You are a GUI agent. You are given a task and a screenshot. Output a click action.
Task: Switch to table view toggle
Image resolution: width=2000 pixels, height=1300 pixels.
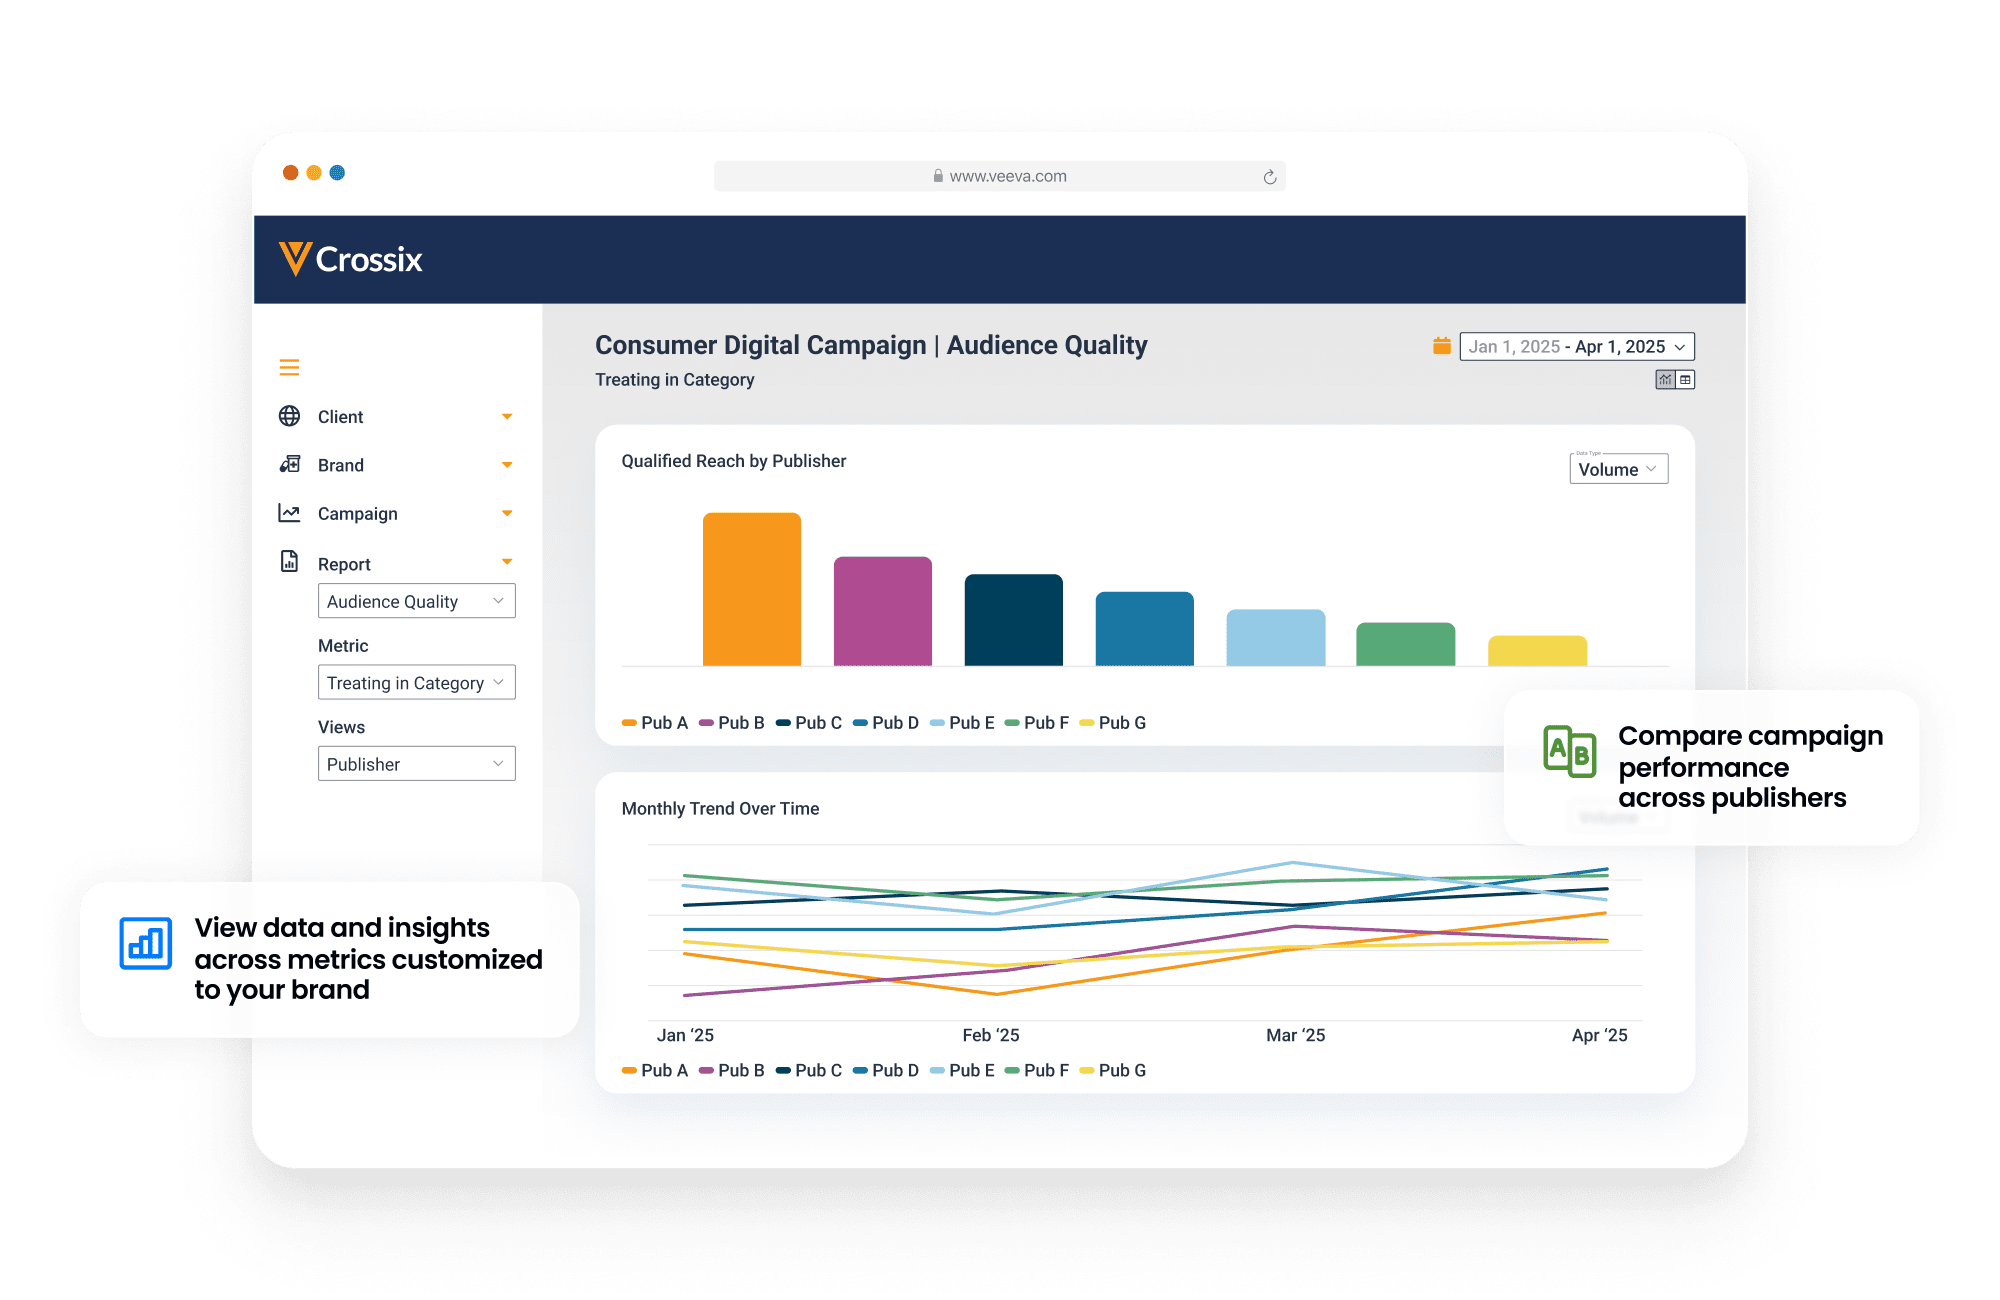[1685, 380]
